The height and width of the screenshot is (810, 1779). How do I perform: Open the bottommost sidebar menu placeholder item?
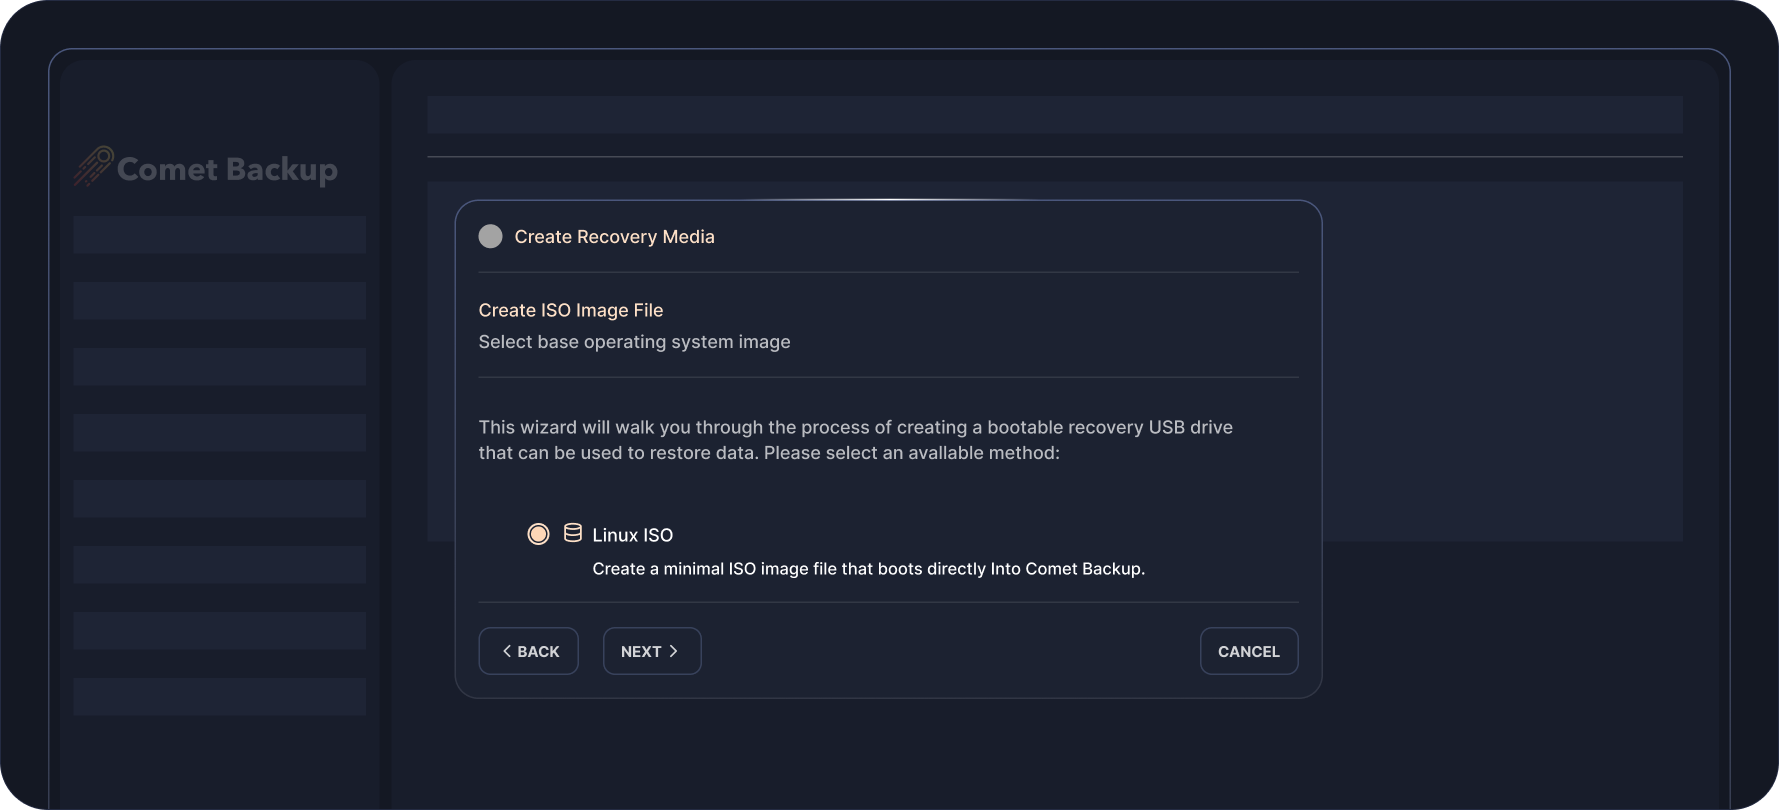tap(219, 696)
